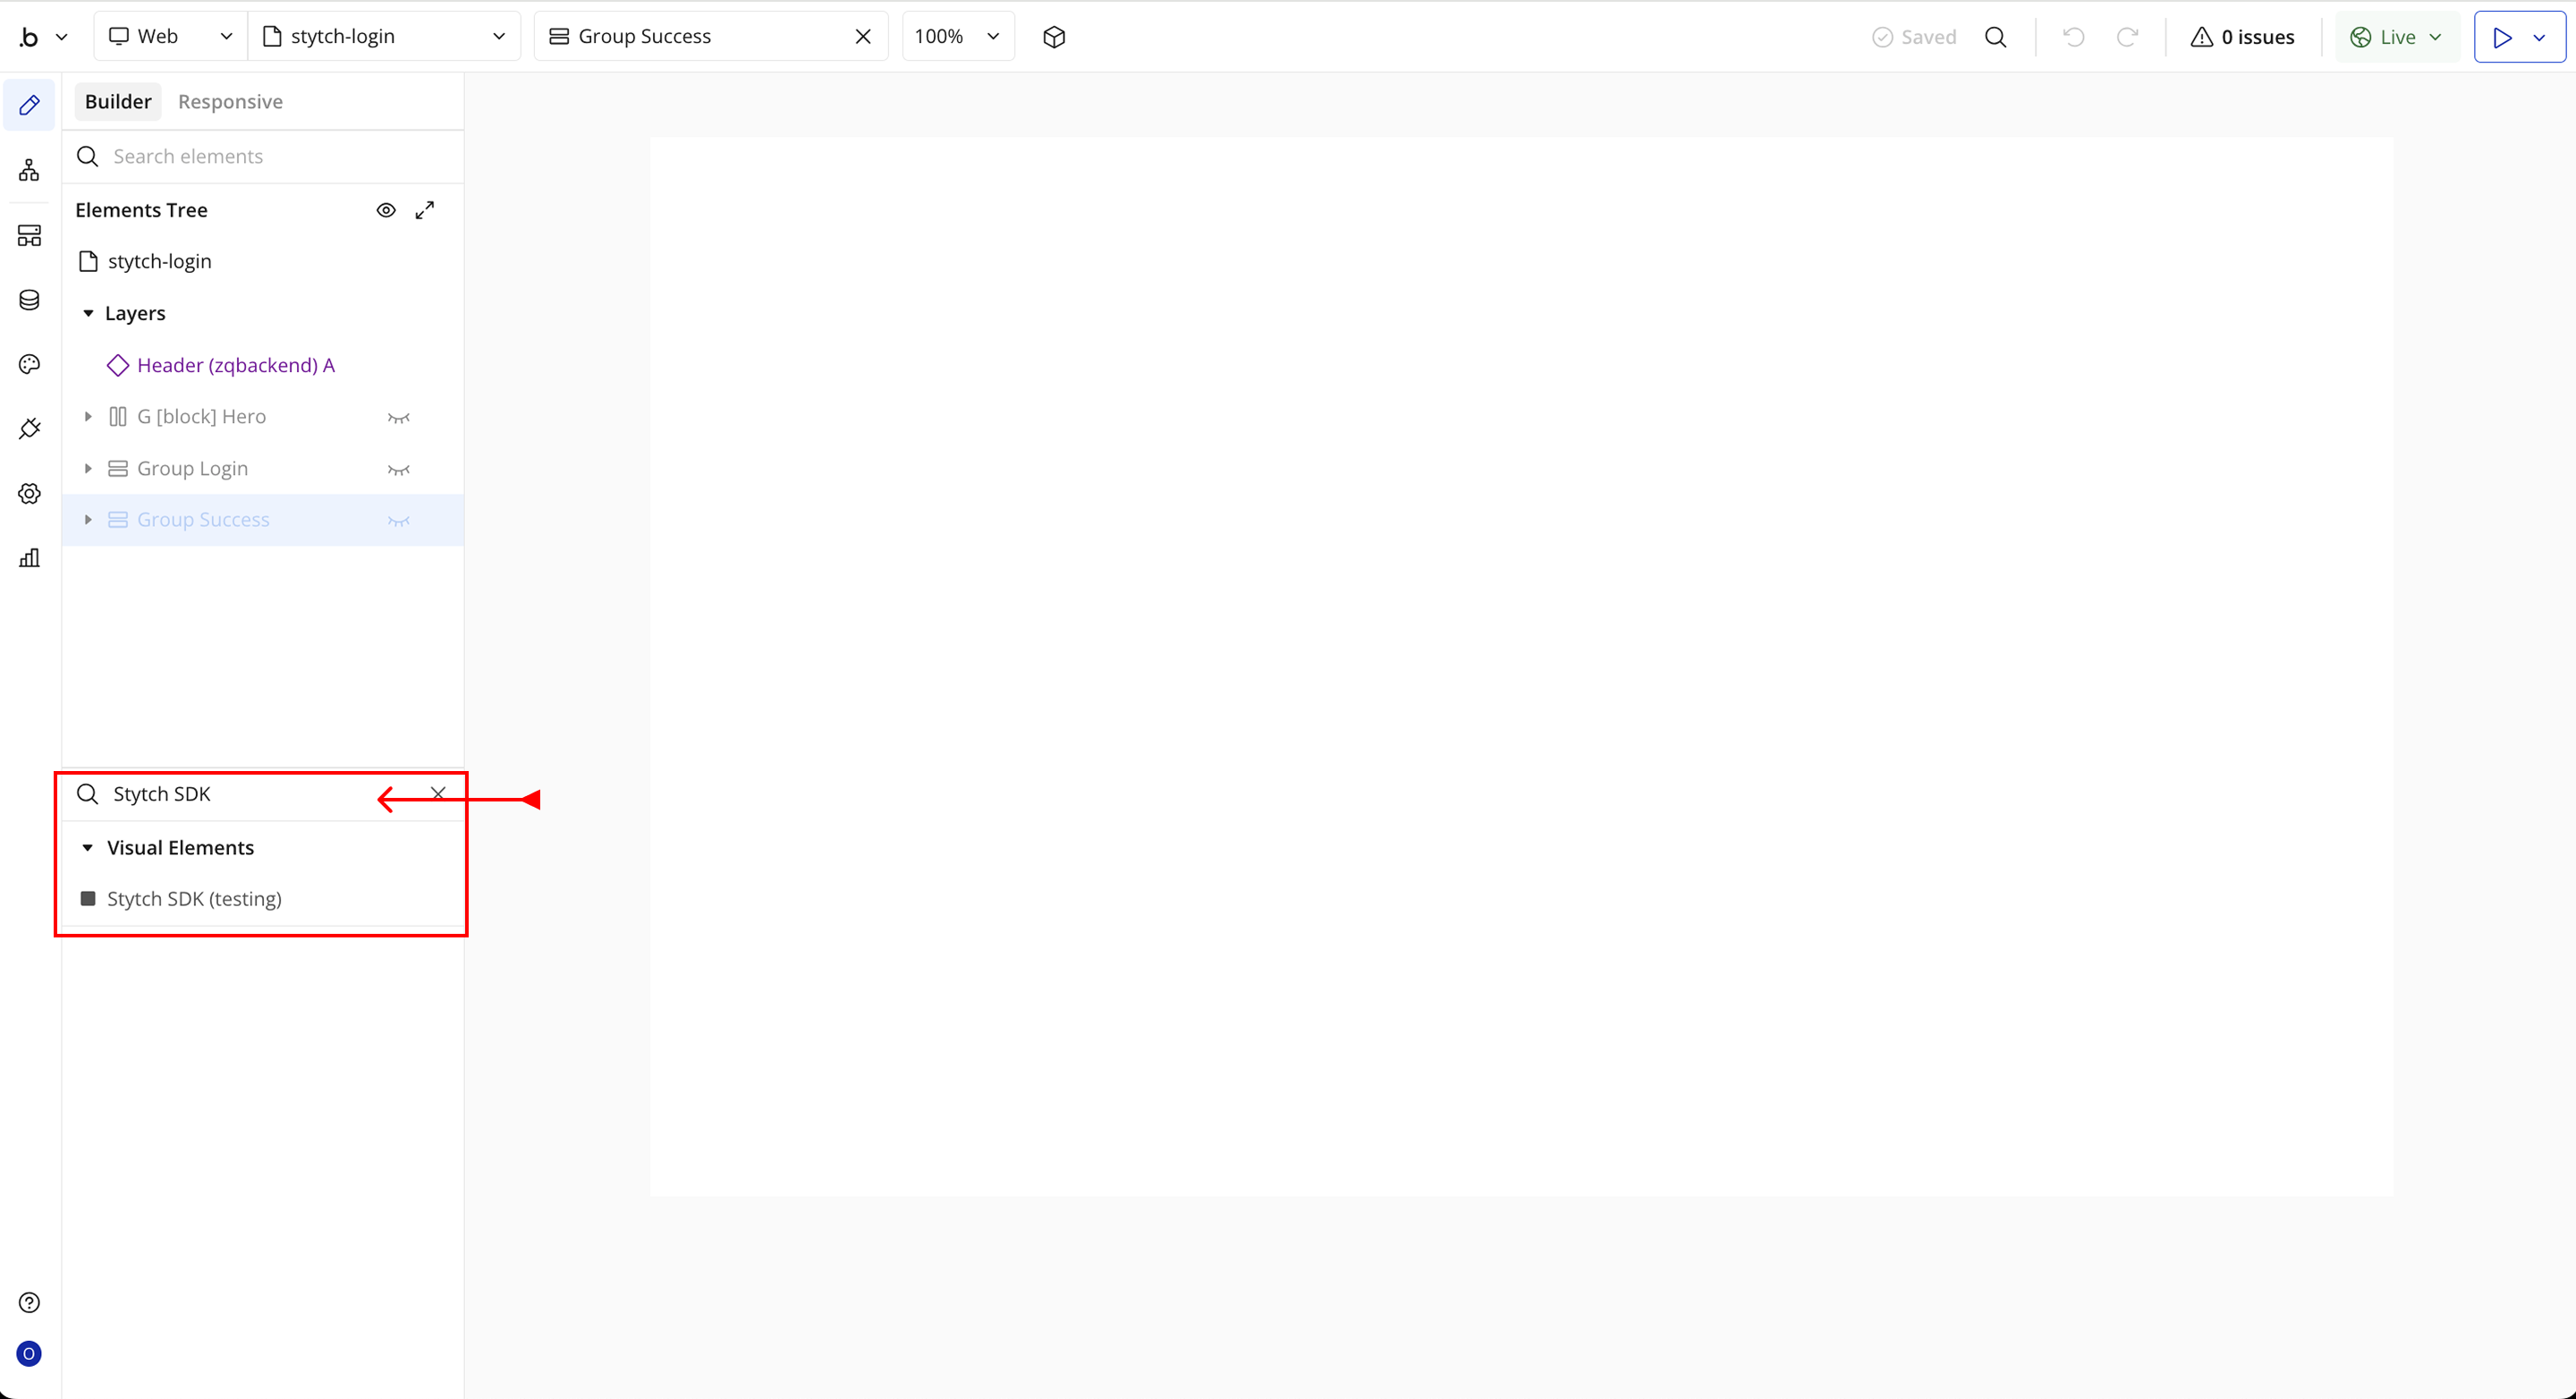Show the hidden Group Login element
The image size is (2576, 1399).
click(x=398, y=469)
